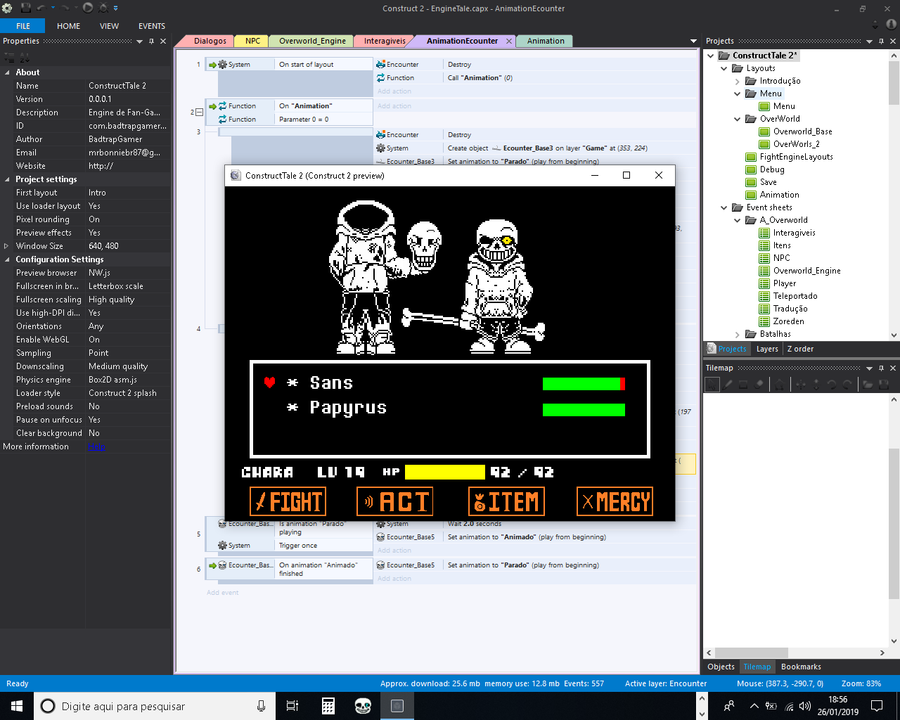Pin the Properties panel
900x720 pixels.
[152, 41]
